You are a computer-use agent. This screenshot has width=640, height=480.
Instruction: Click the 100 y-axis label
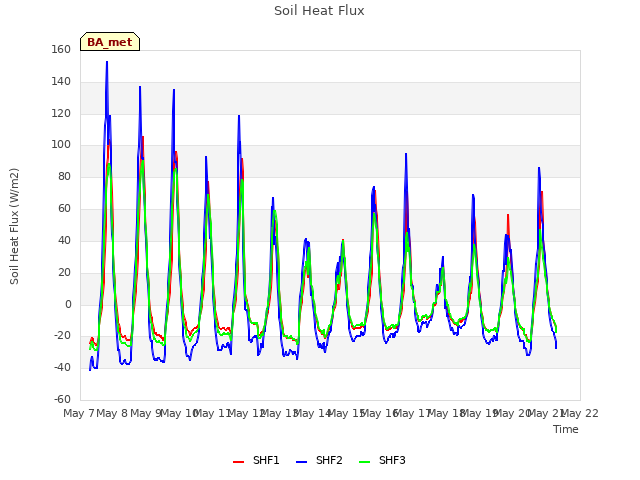pos(61,144)
